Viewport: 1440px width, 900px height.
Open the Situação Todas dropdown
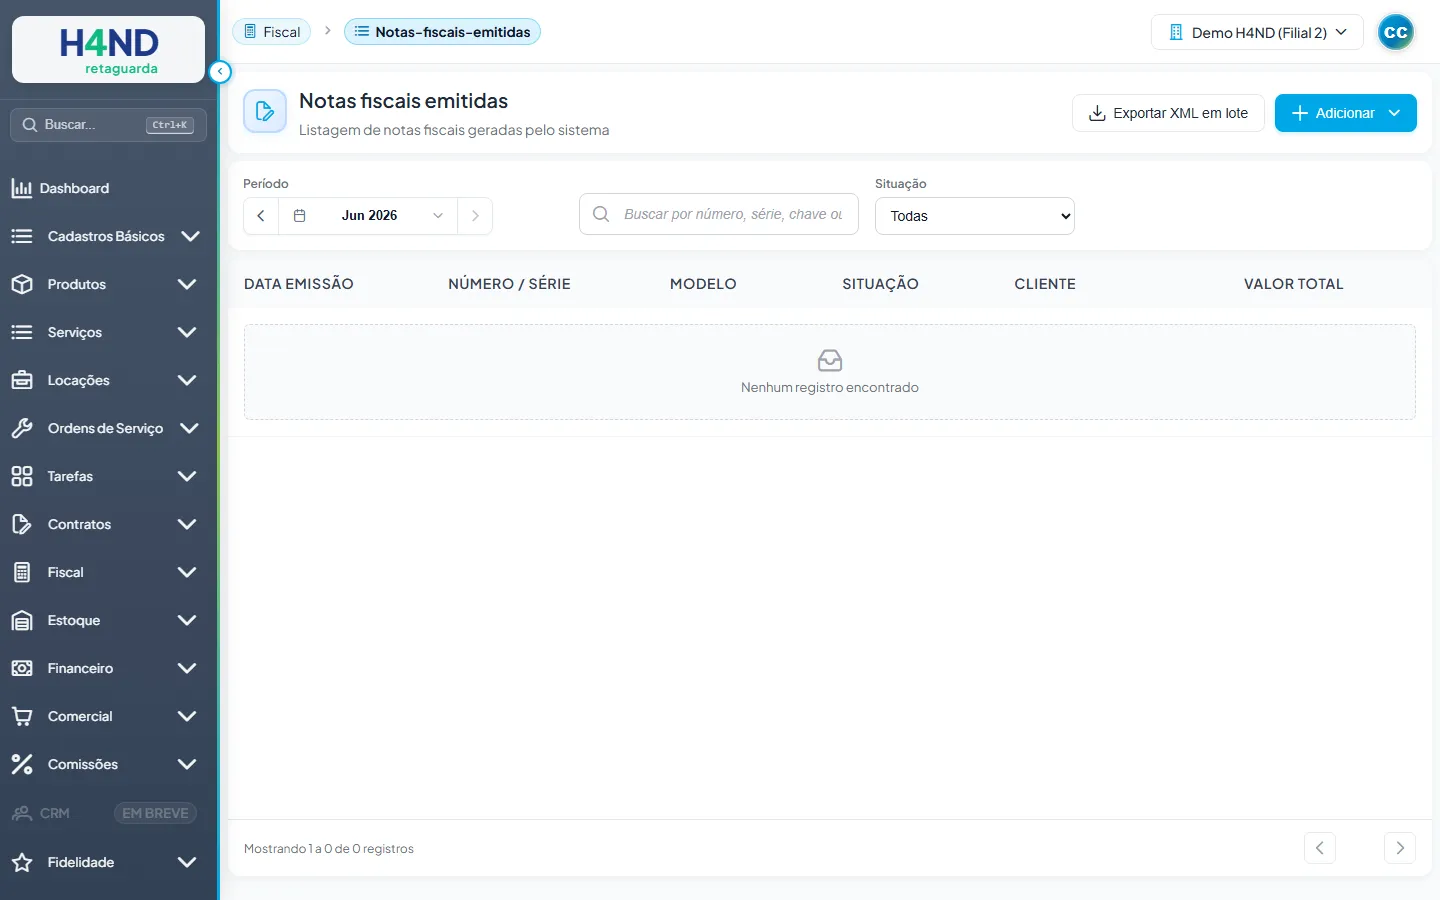(975, 216)
